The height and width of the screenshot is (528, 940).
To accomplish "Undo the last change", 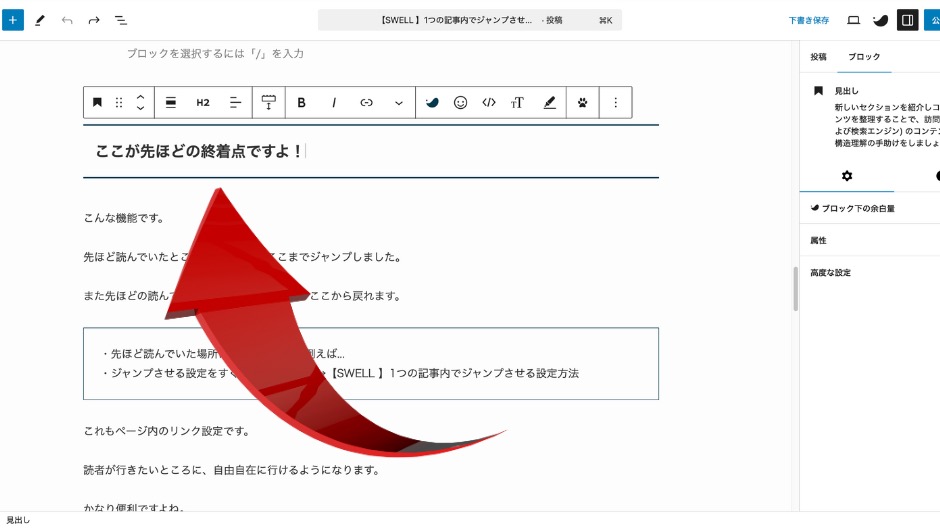I will (x=67, y=20).
